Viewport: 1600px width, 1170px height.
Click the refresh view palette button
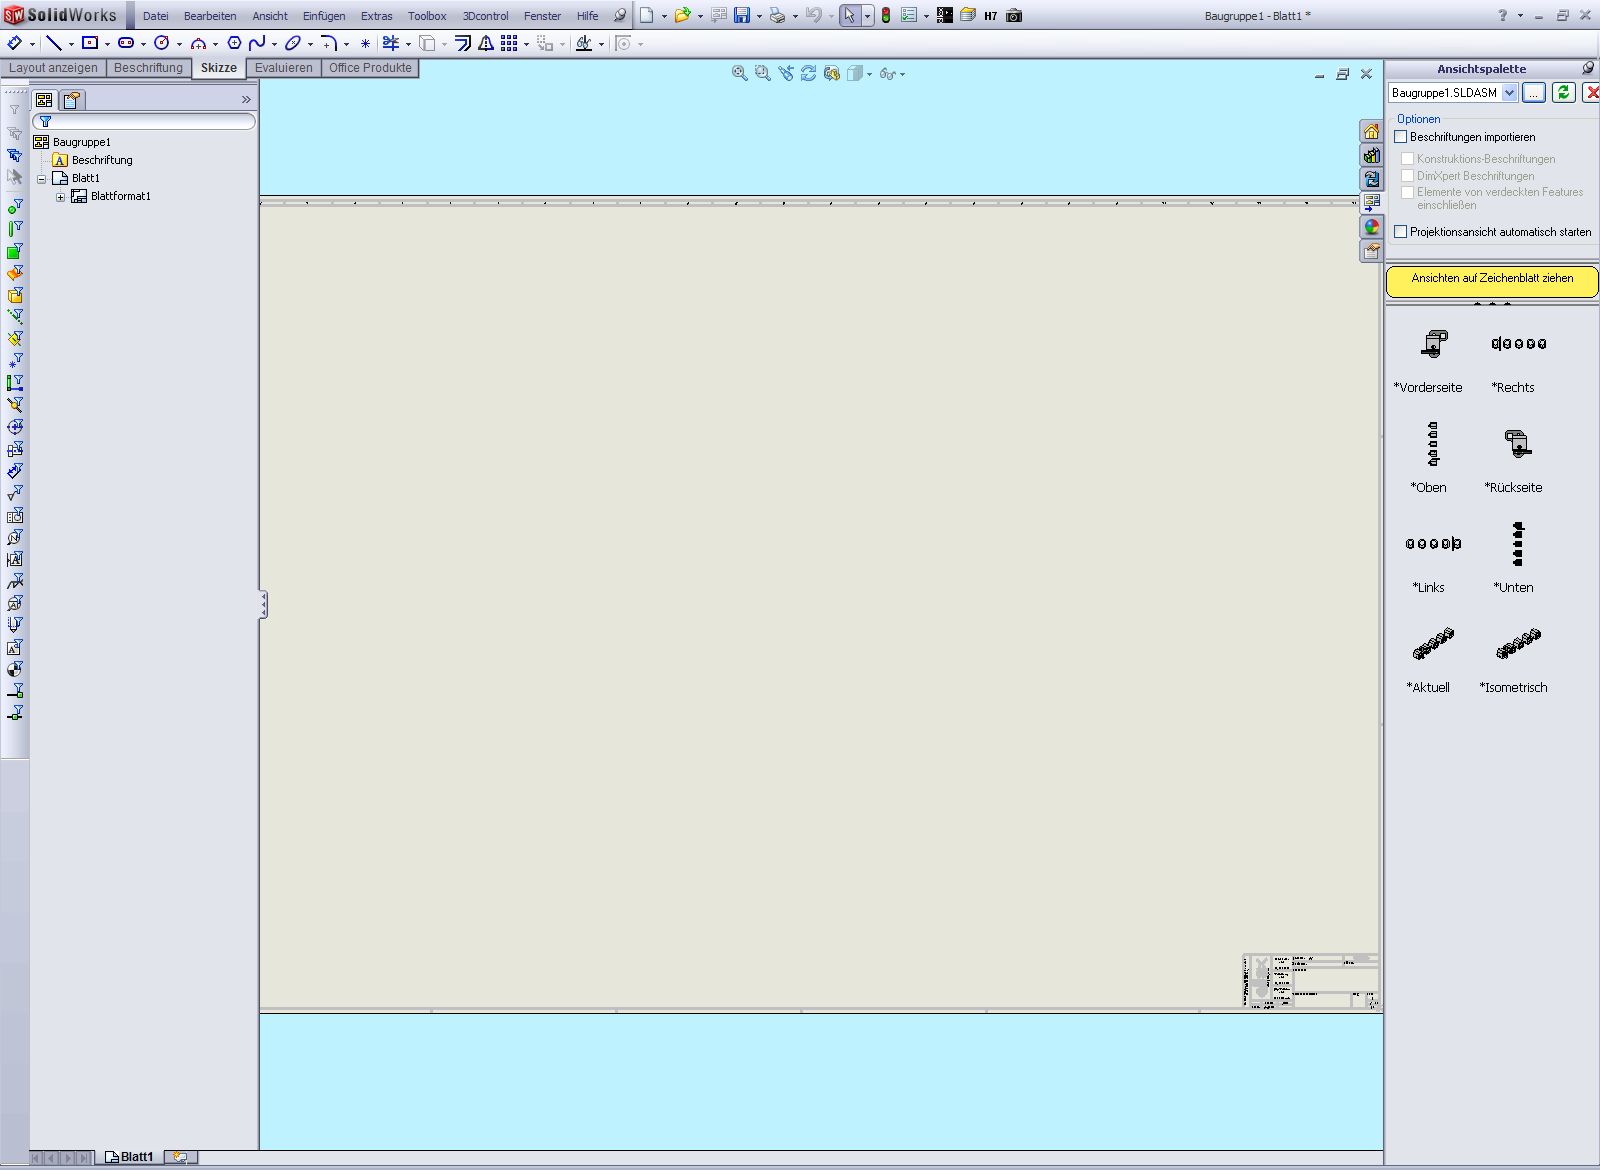1564,92
